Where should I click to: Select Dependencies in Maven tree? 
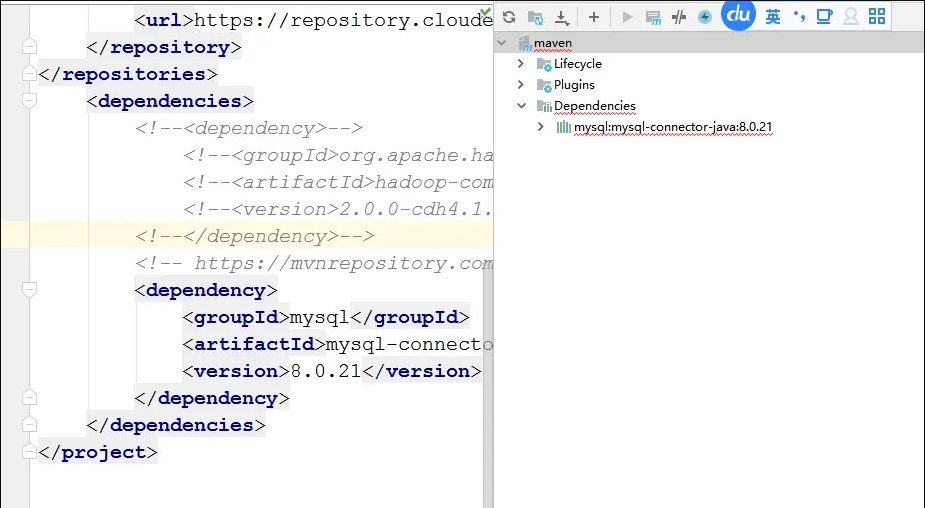pos(595,106)
